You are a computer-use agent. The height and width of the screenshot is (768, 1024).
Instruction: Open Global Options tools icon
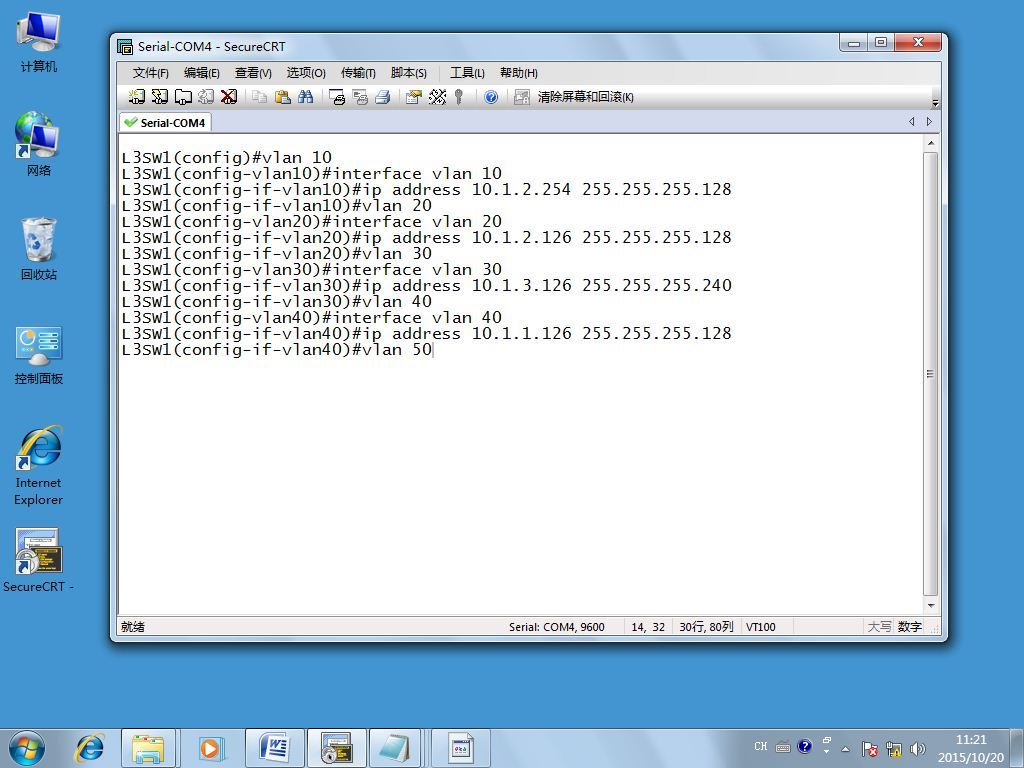point(437,97)
